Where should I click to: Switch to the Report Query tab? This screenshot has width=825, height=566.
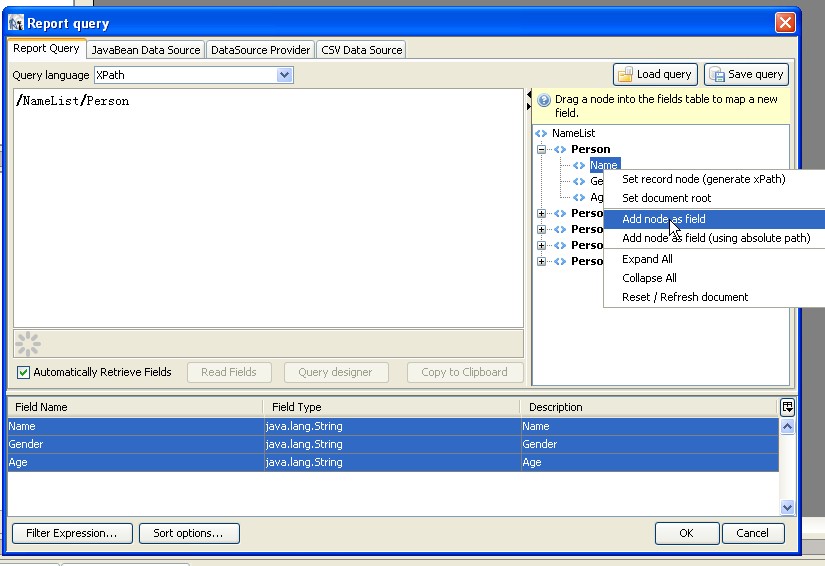pyautogui.click(x=46, y=48)
